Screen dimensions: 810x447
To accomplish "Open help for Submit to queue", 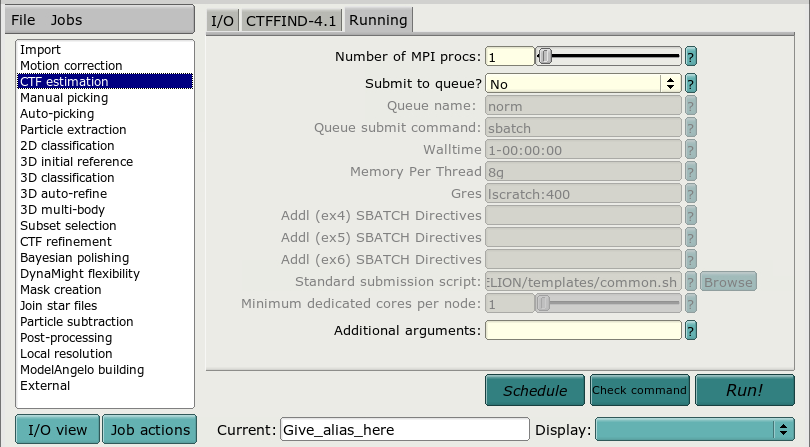I will [x=691, y=84].
